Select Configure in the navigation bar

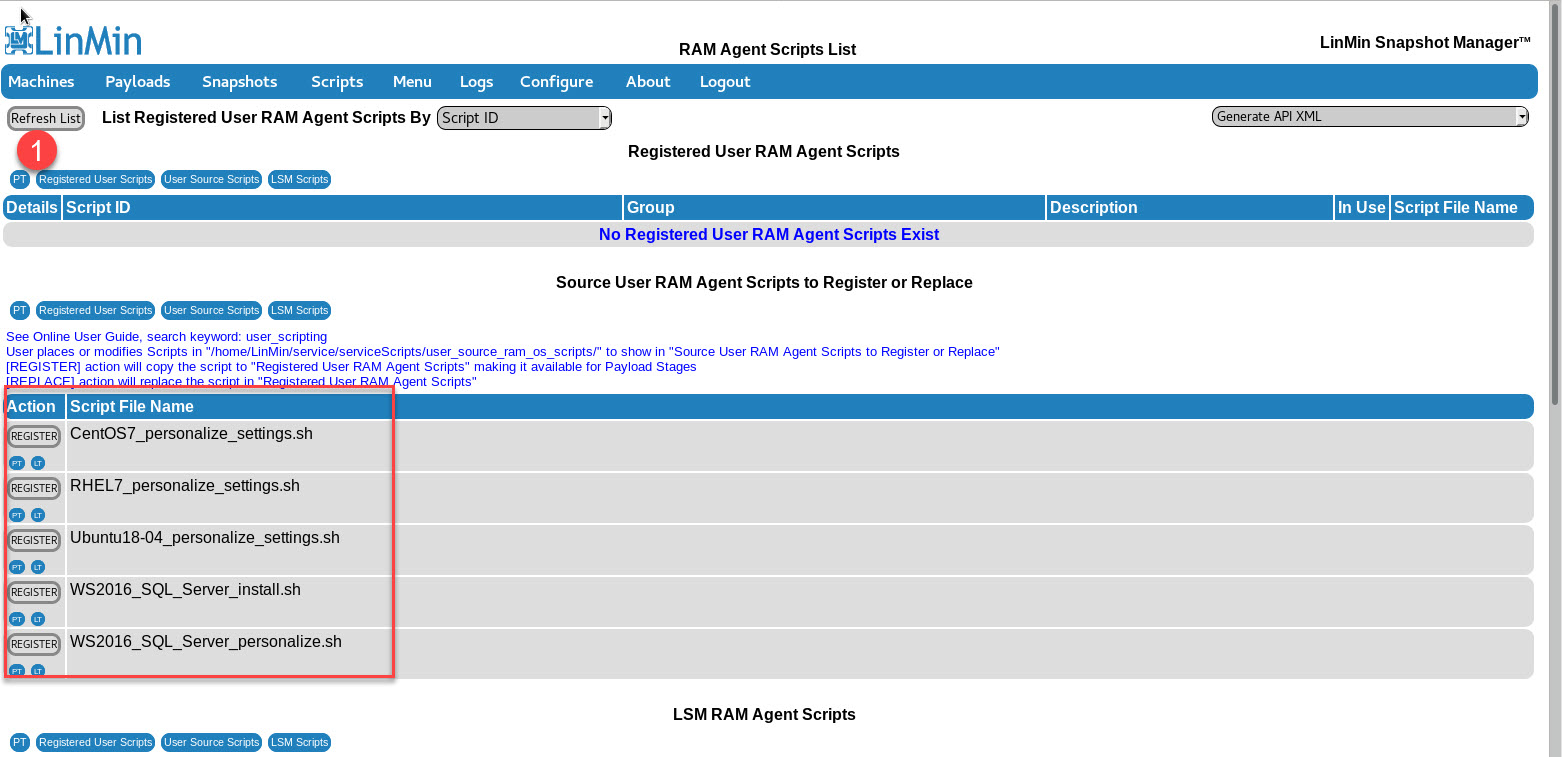click(x=556, y=82)
